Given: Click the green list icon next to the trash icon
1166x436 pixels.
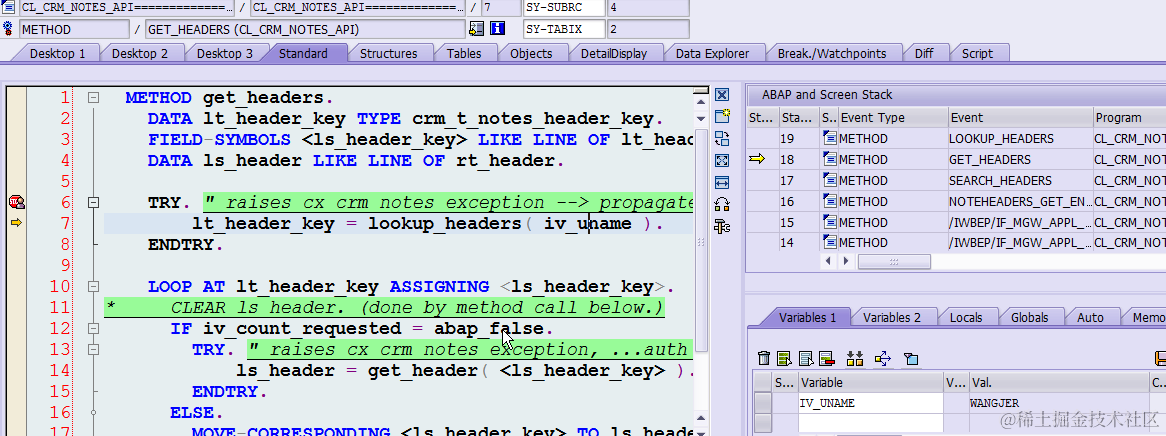Looking at the screenshot, I should click(784, 359).
